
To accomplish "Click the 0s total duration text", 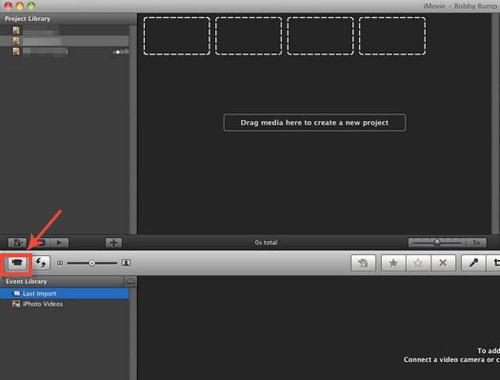I will 266,242.
